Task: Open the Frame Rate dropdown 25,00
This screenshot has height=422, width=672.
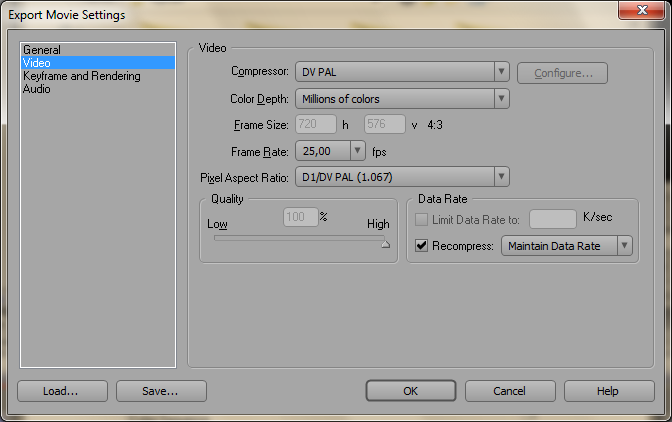Action: [330, 151]
